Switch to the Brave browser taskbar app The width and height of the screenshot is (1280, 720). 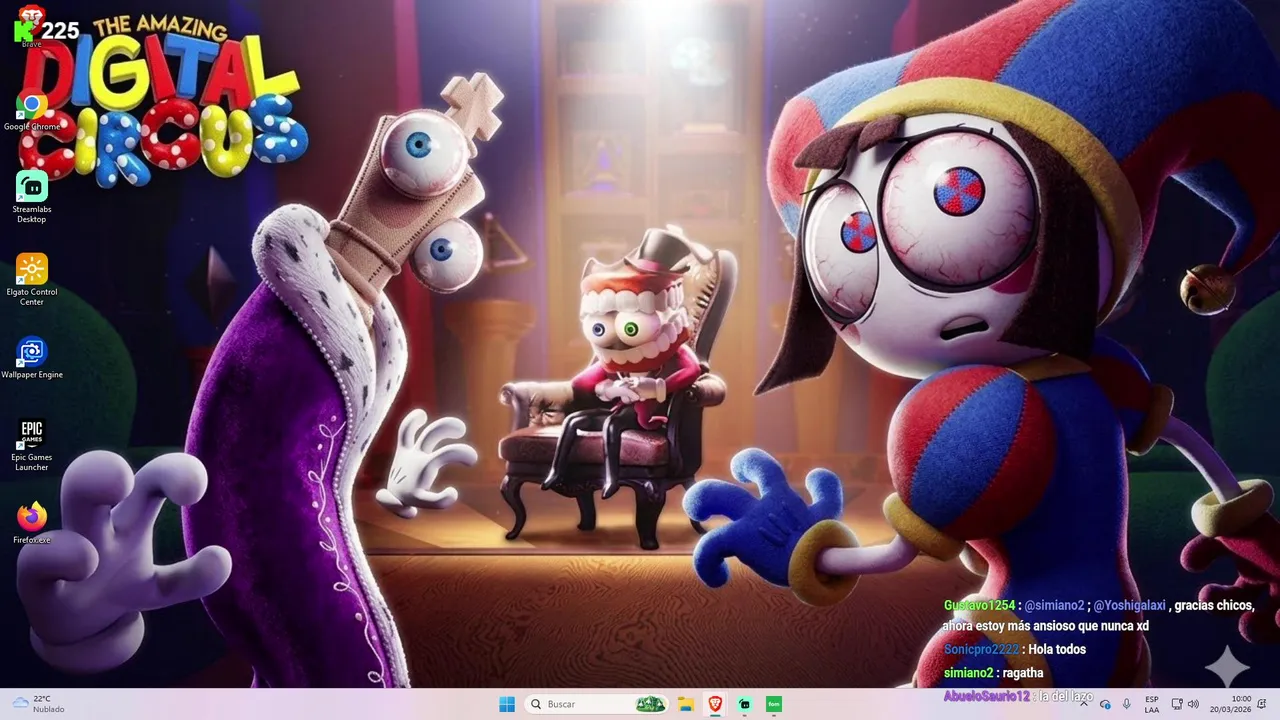tap(715, 704)
